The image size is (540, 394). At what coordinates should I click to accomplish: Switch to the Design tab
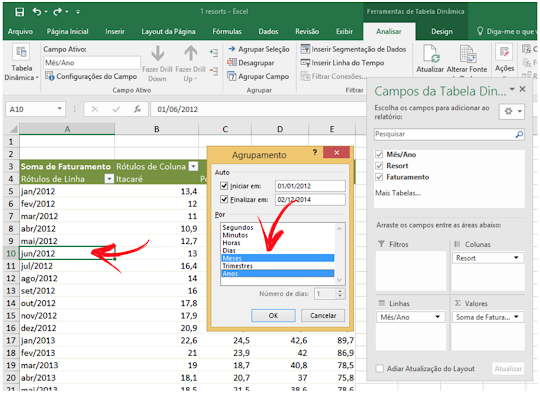coord(442,31)
